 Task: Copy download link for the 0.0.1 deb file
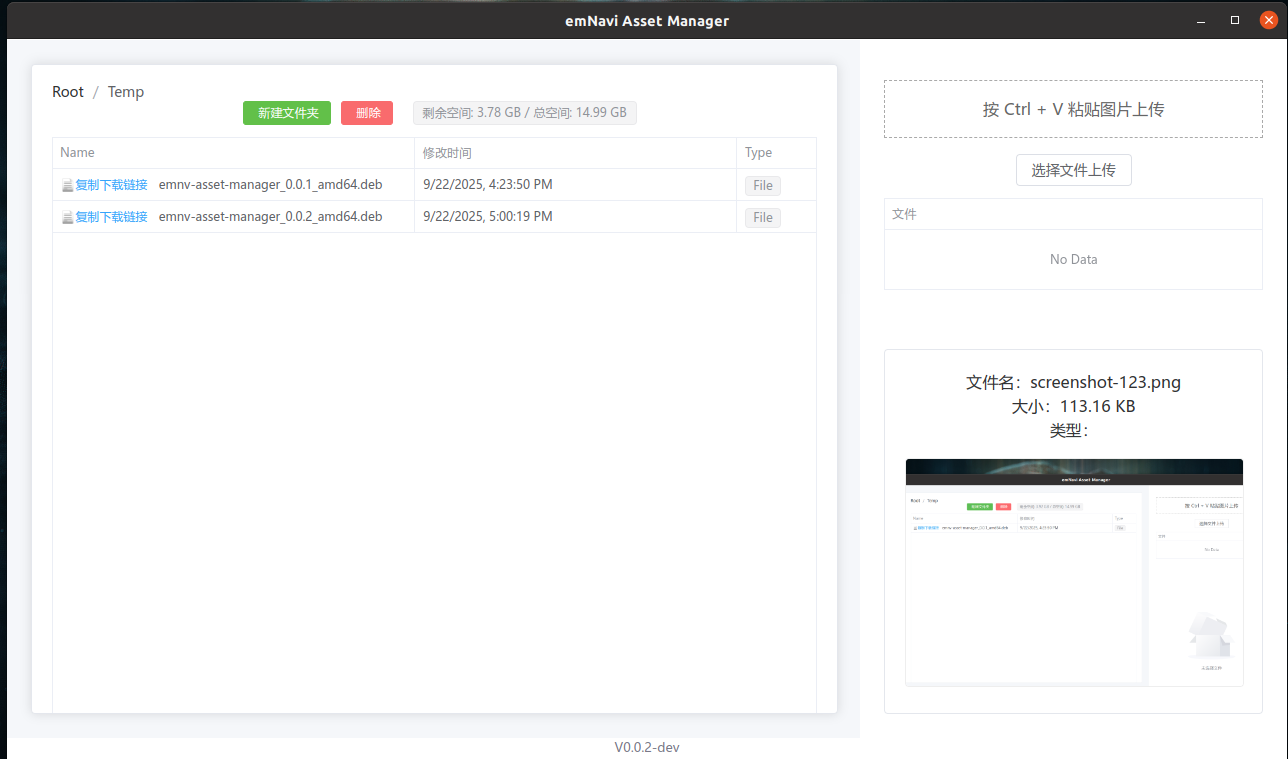[111, 185]
